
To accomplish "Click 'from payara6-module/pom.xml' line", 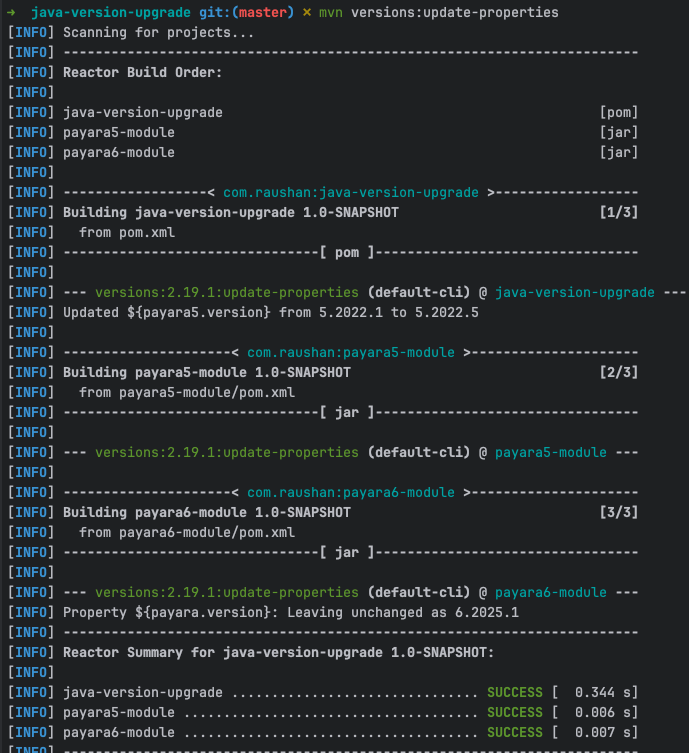I will coord(187,533).
